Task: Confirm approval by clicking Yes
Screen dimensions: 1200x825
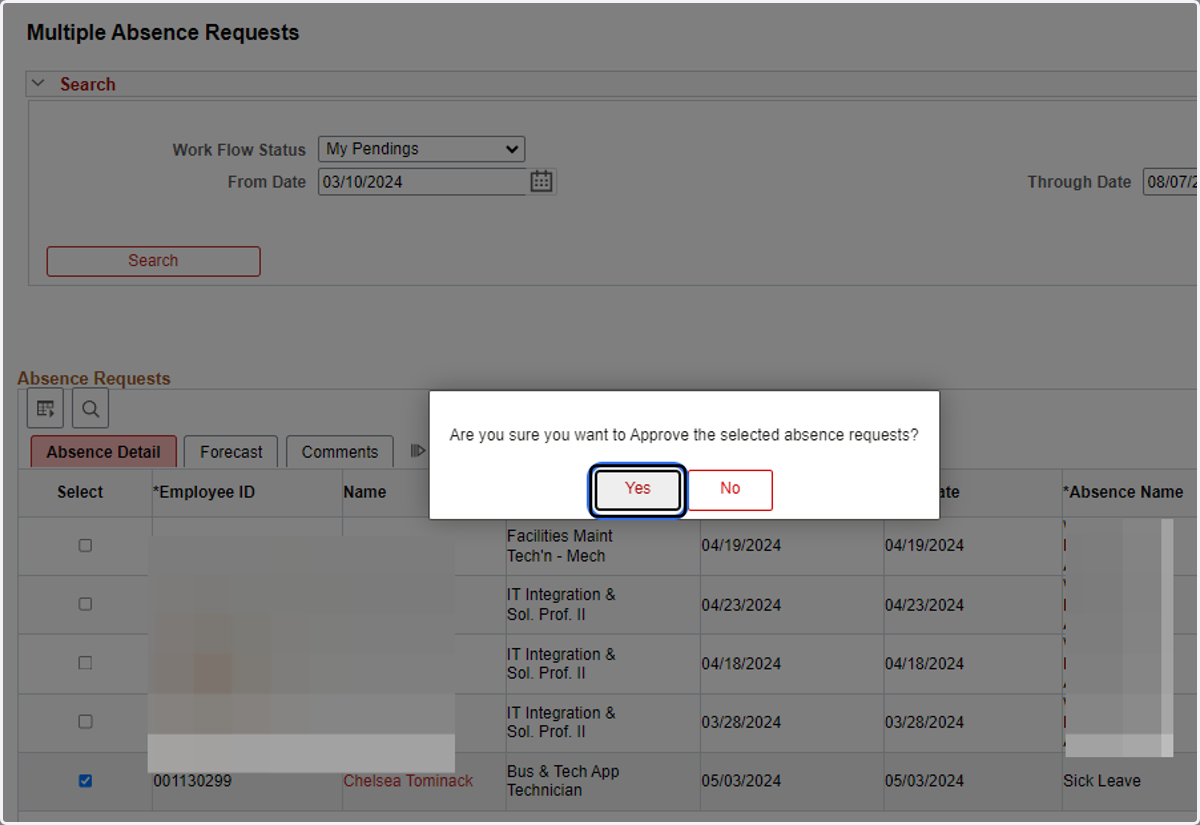Action: (x=638, y=490)
